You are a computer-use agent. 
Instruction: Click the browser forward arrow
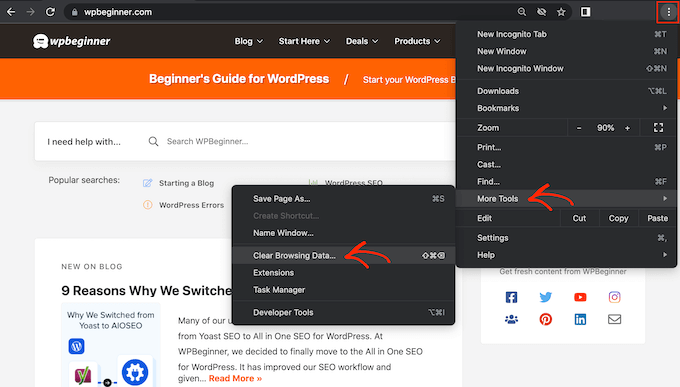[x=30, y=12]
